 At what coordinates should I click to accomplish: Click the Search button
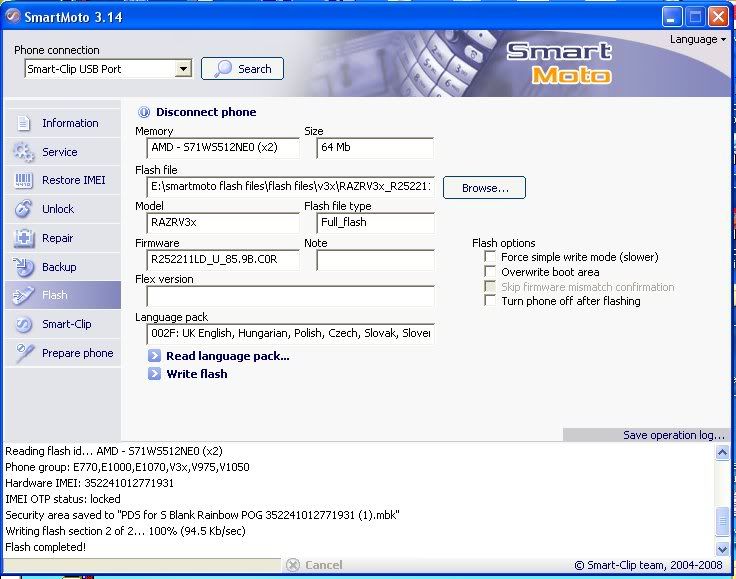(242, 69)
